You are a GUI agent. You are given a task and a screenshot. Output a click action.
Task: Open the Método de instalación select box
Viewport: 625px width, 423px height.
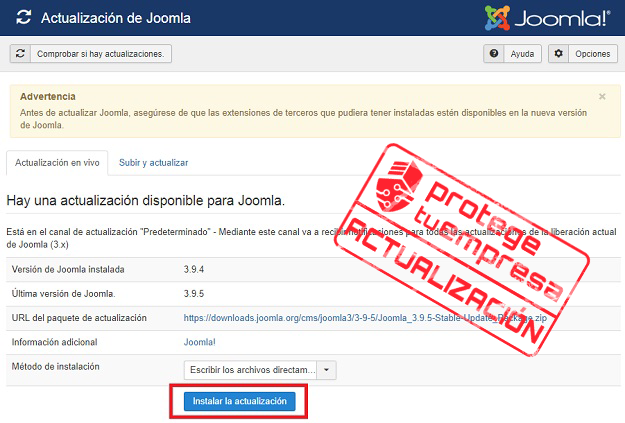[250, 369]
